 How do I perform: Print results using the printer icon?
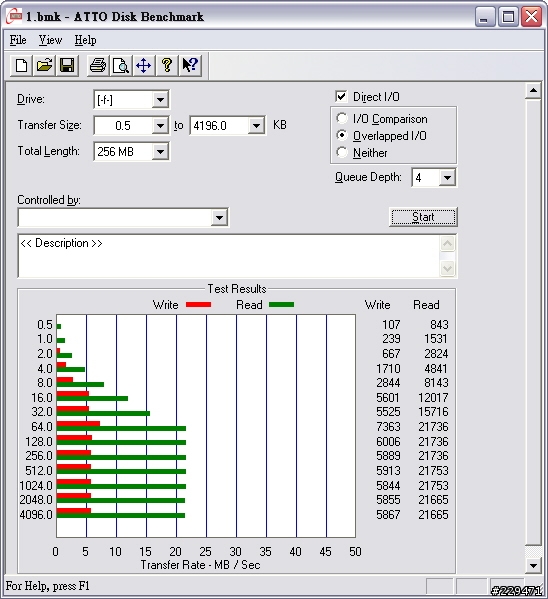98,65
